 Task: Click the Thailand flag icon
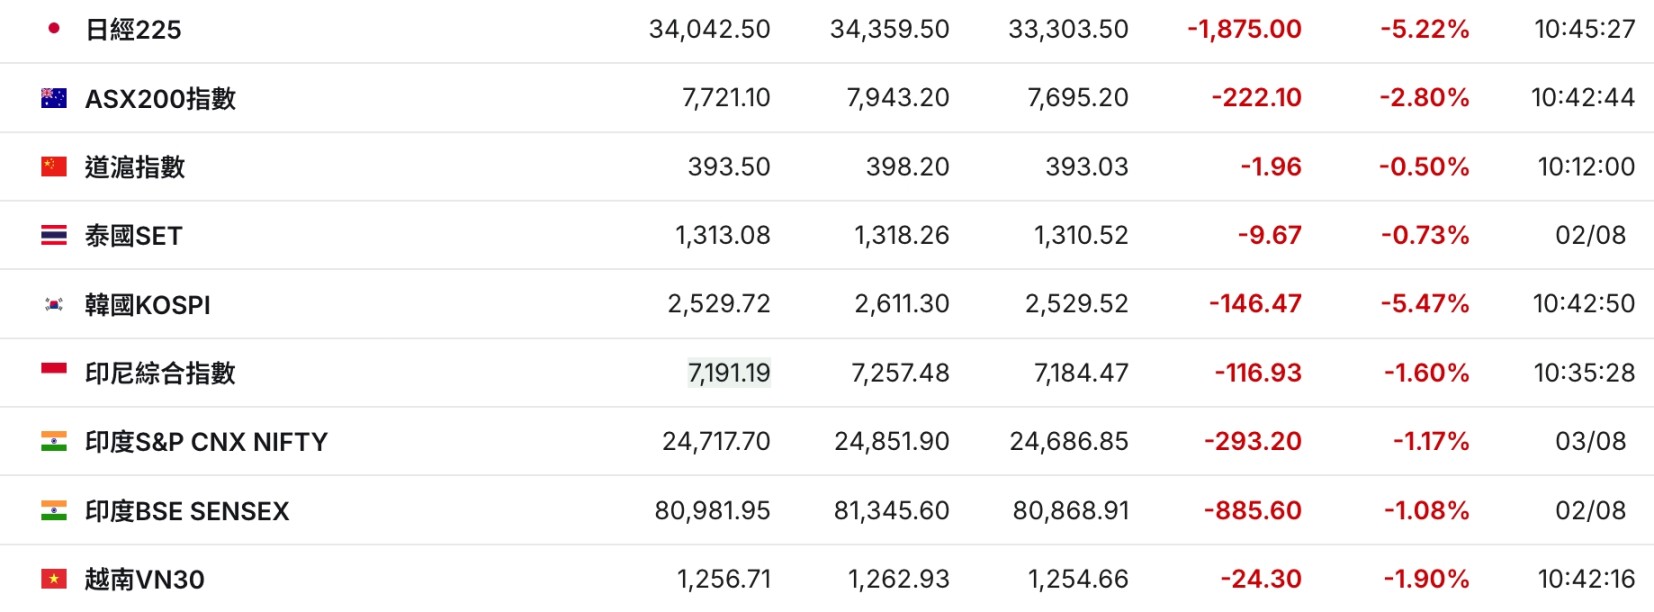pyautogui.click(x=54, y=235)
